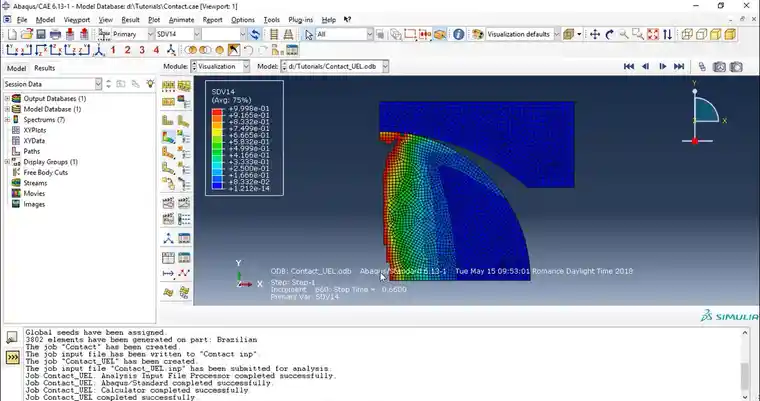Click the Create XY Data icon
This screenshot has width=760, height=401.
pos(168,258)
